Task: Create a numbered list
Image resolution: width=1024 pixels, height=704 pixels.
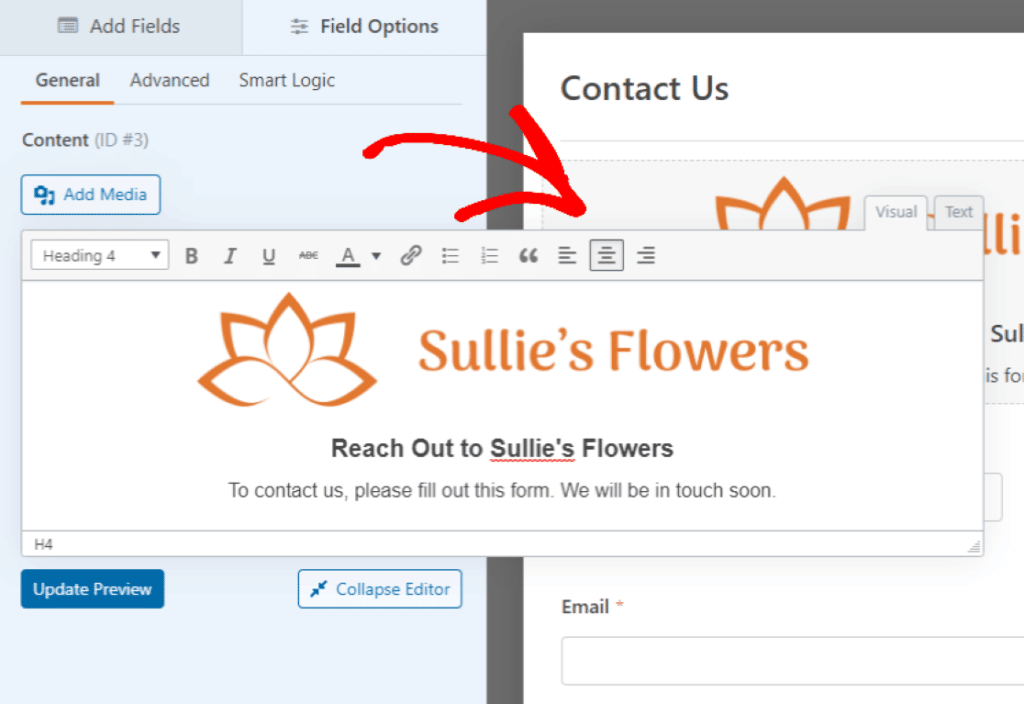Action: 489,256
